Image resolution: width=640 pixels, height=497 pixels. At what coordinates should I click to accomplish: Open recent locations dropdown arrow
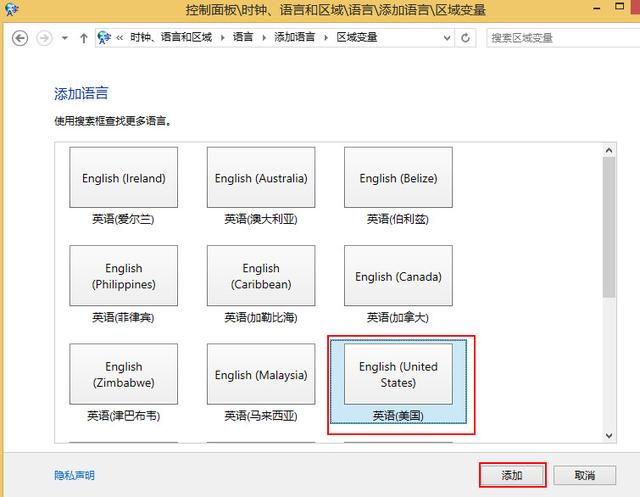click(x=64, y=38)
